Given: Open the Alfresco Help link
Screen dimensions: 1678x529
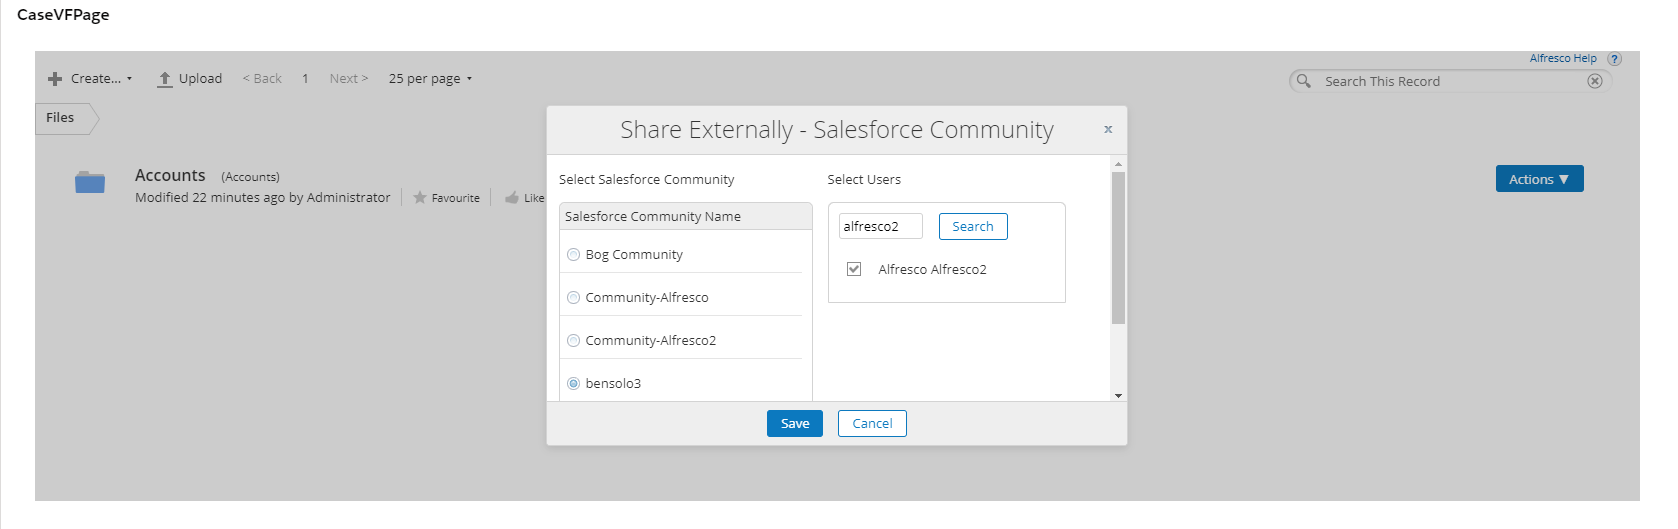Looking at the screenshot, I should (x=1563, y=58).
